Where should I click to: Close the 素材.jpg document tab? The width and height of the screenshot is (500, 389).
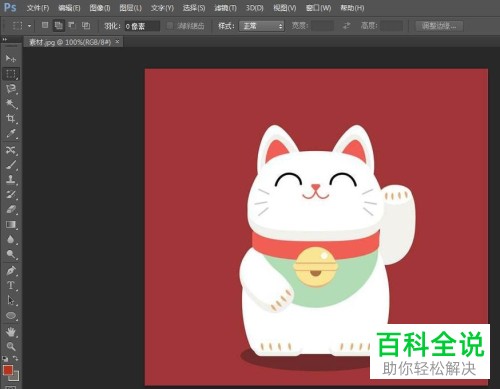[117, 42]
